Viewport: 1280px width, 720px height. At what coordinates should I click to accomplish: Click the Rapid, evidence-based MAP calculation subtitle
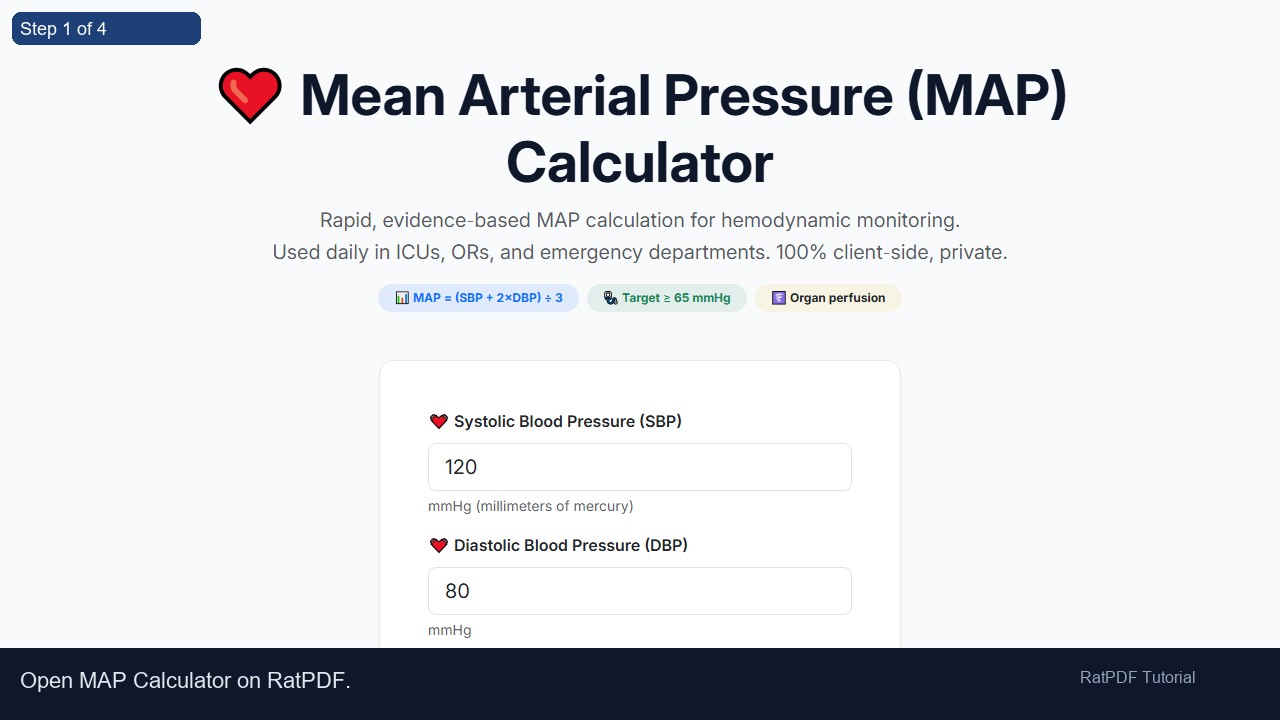pyautogui.click(x=640, y=220)
